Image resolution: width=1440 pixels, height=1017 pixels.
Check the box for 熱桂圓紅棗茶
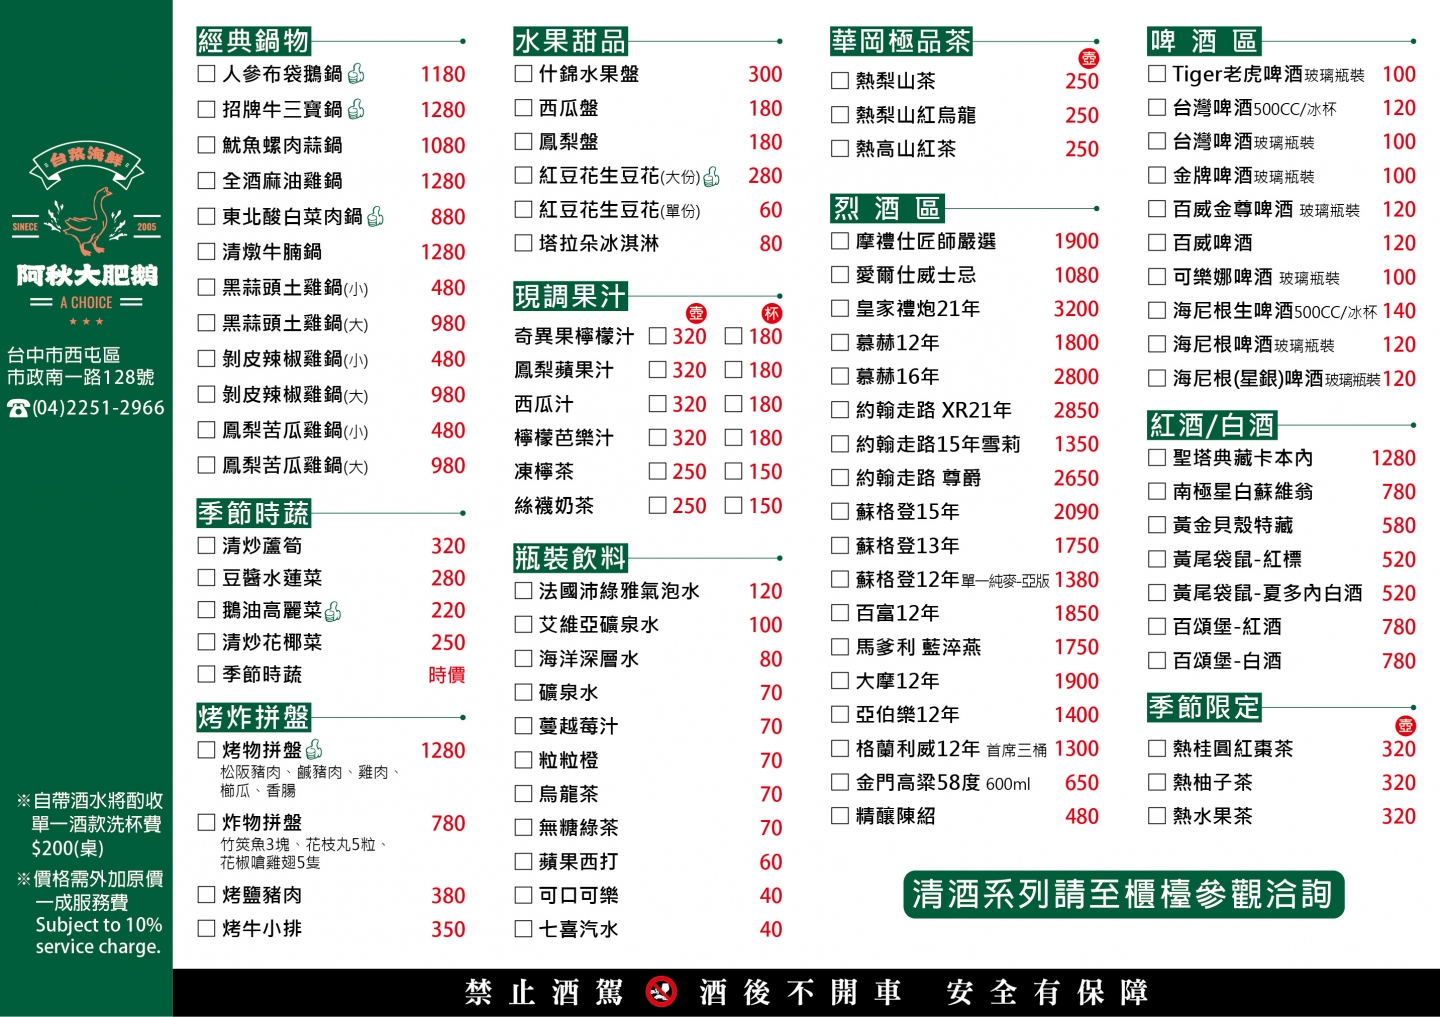1157,748
